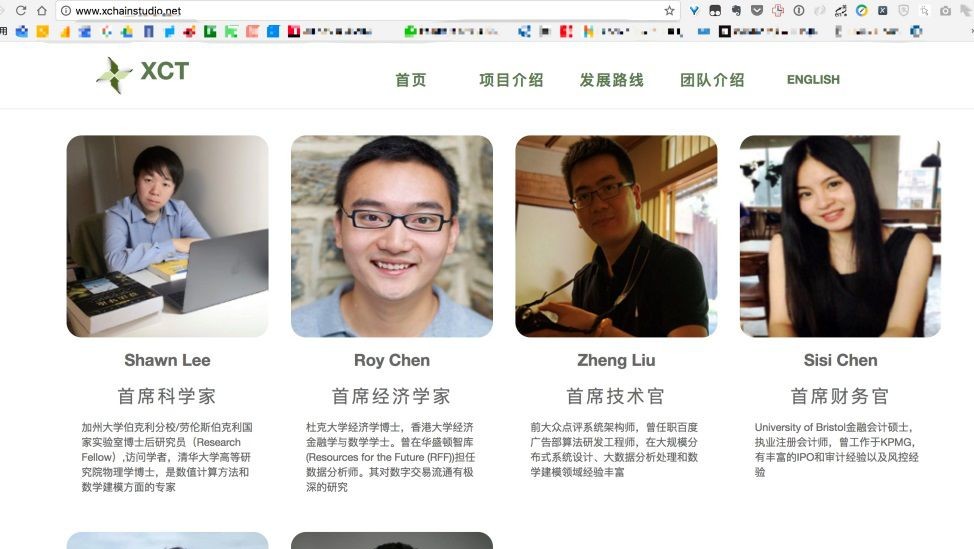Select 团队介绍 in the navigation bar
This screenshot has height=549, width=974.
point(712,79)
